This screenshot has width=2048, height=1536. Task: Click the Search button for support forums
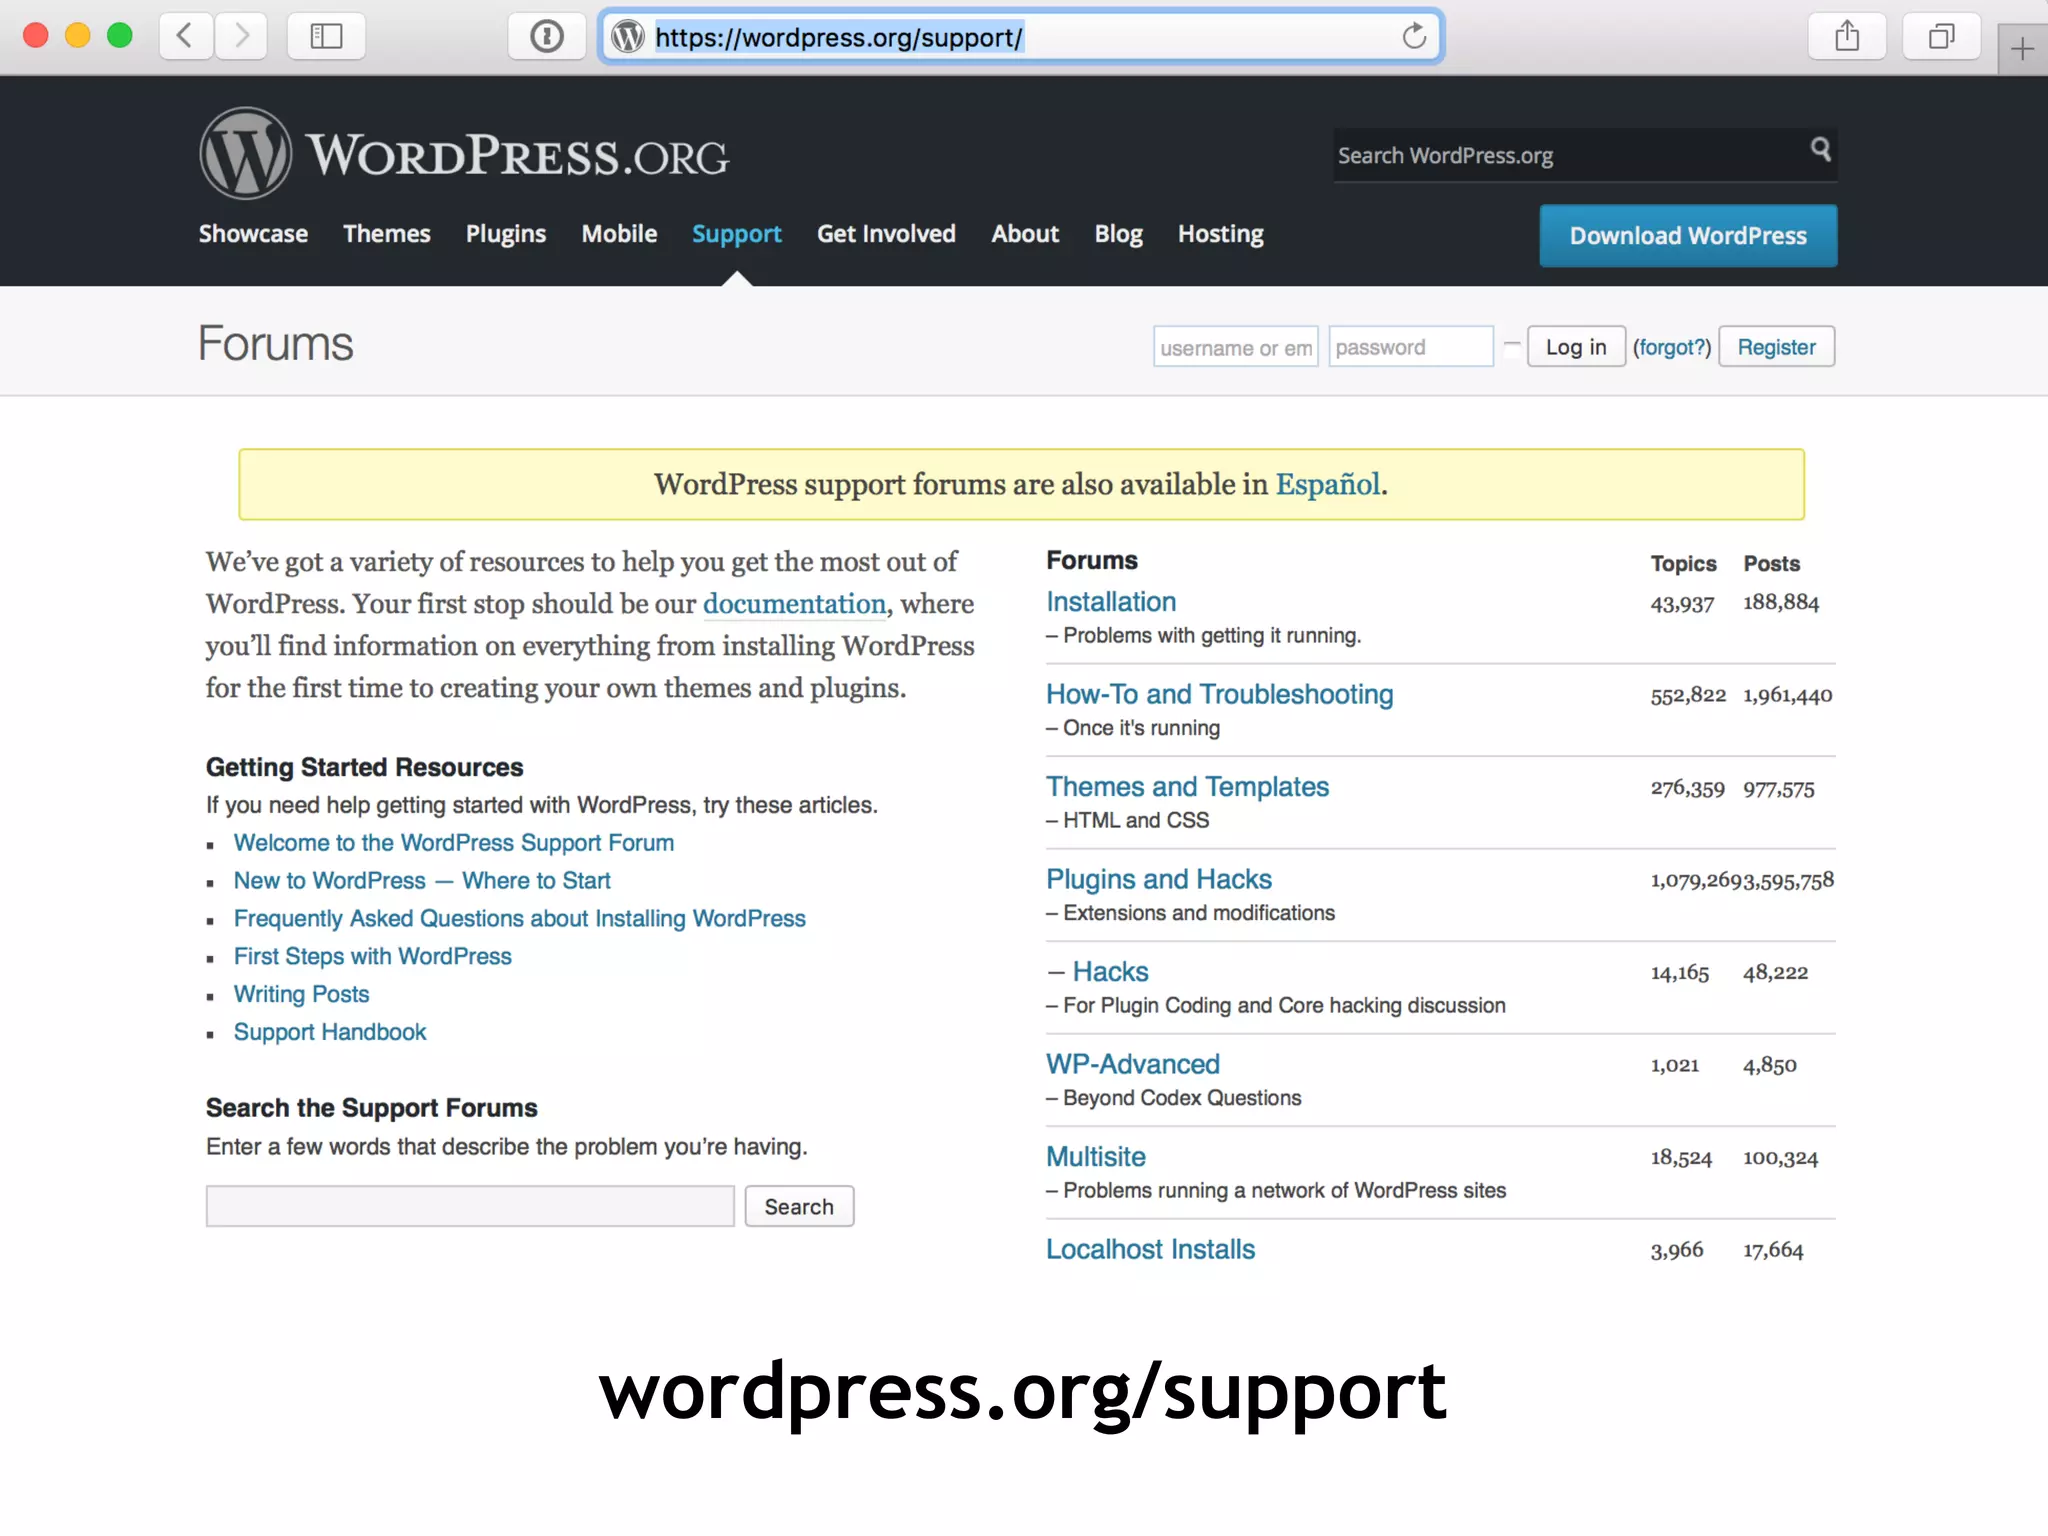tap(799, 1206)
